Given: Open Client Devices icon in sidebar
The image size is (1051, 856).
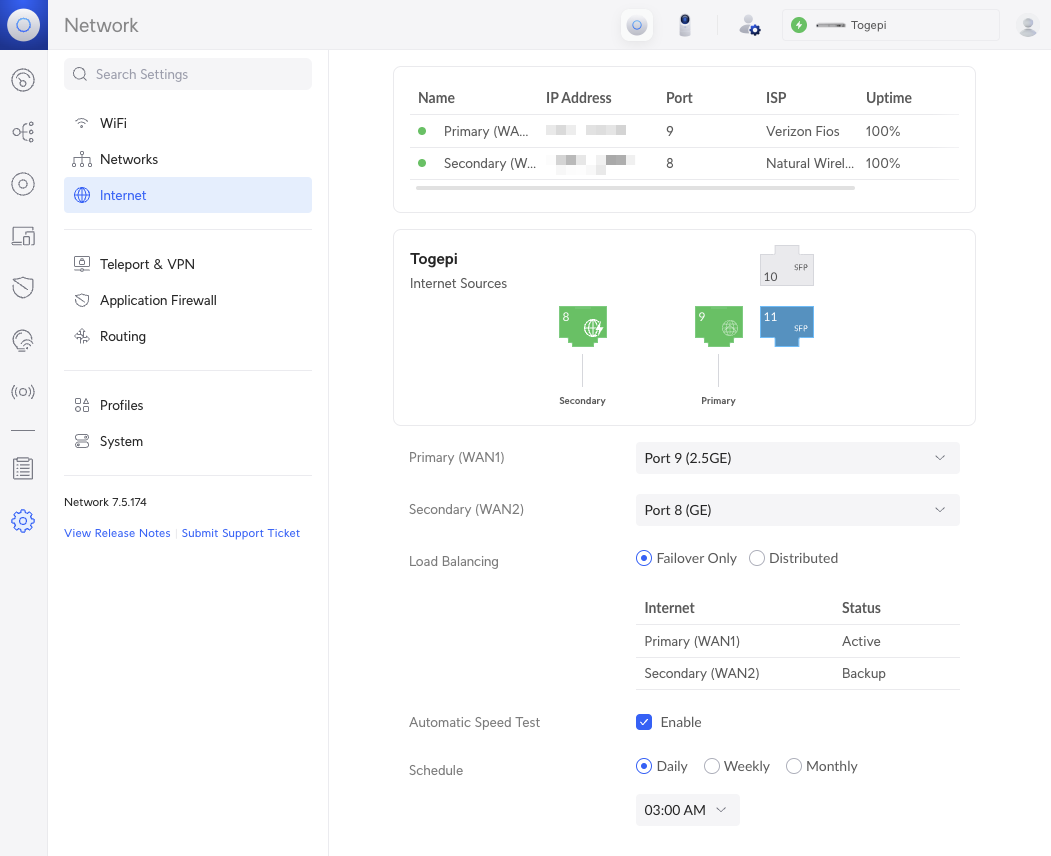Looking at the screenshot, I should (x=23, y=236).
